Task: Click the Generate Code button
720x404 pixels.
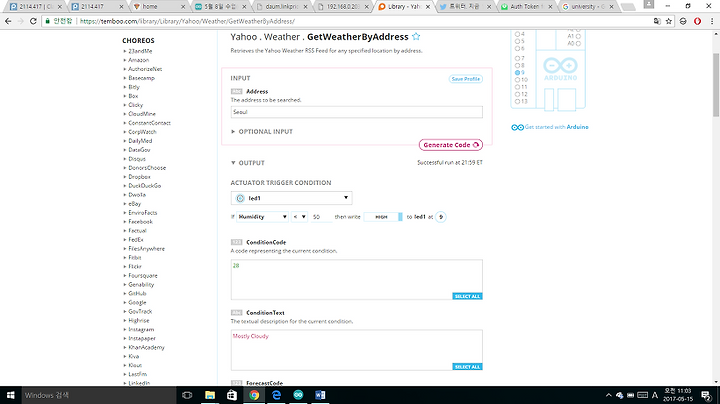Action: coord(450,145)
